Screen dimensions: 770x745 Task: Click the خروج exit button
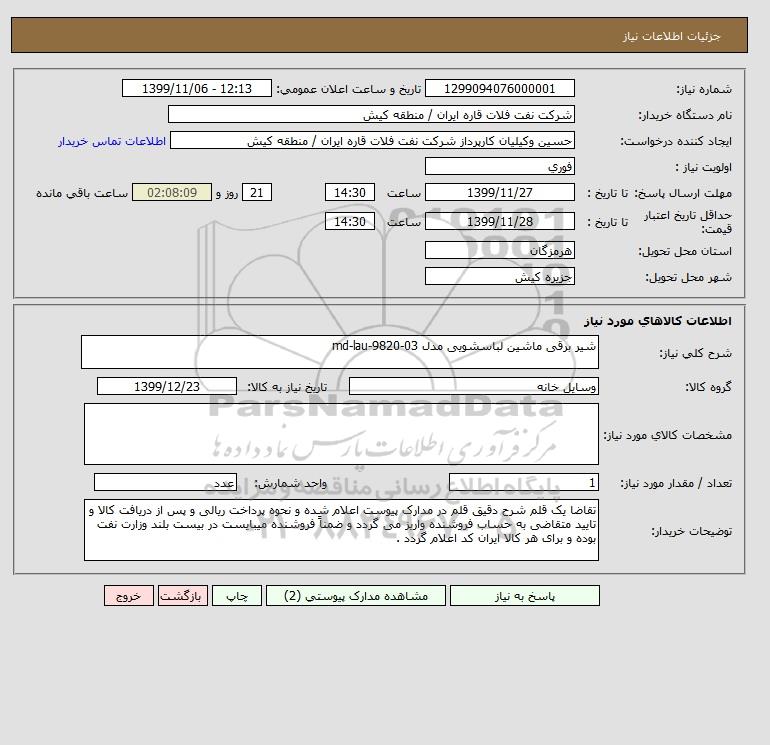129,596
